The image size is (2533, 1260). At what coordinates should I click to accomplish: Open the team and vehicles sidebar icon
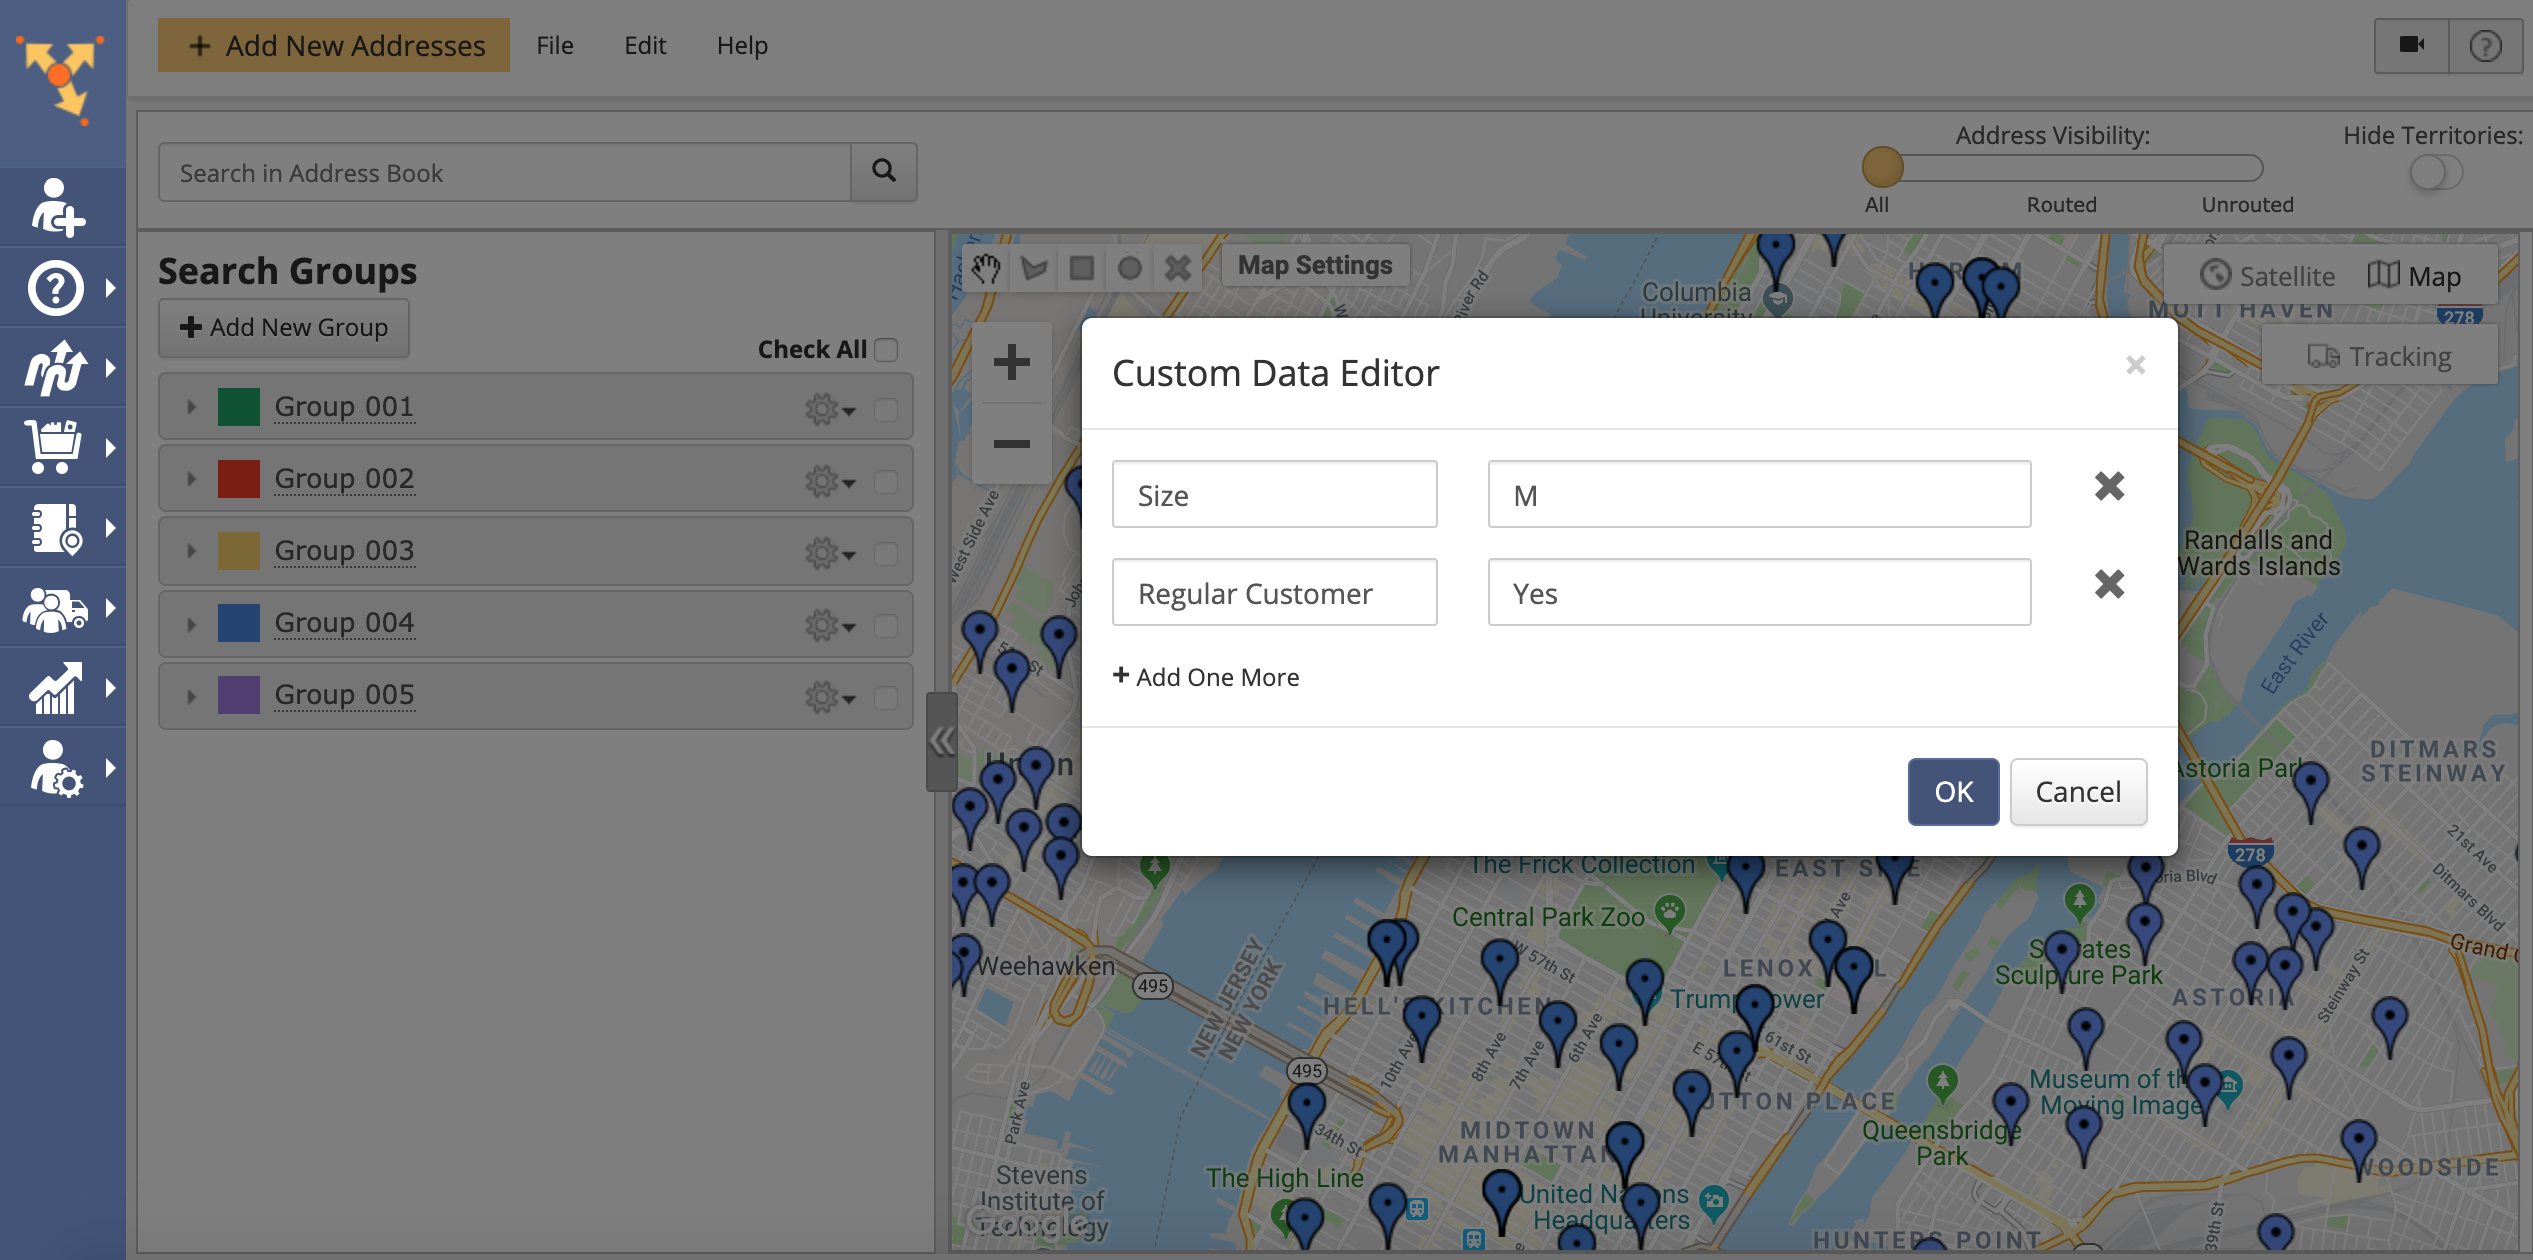[55, 608]
